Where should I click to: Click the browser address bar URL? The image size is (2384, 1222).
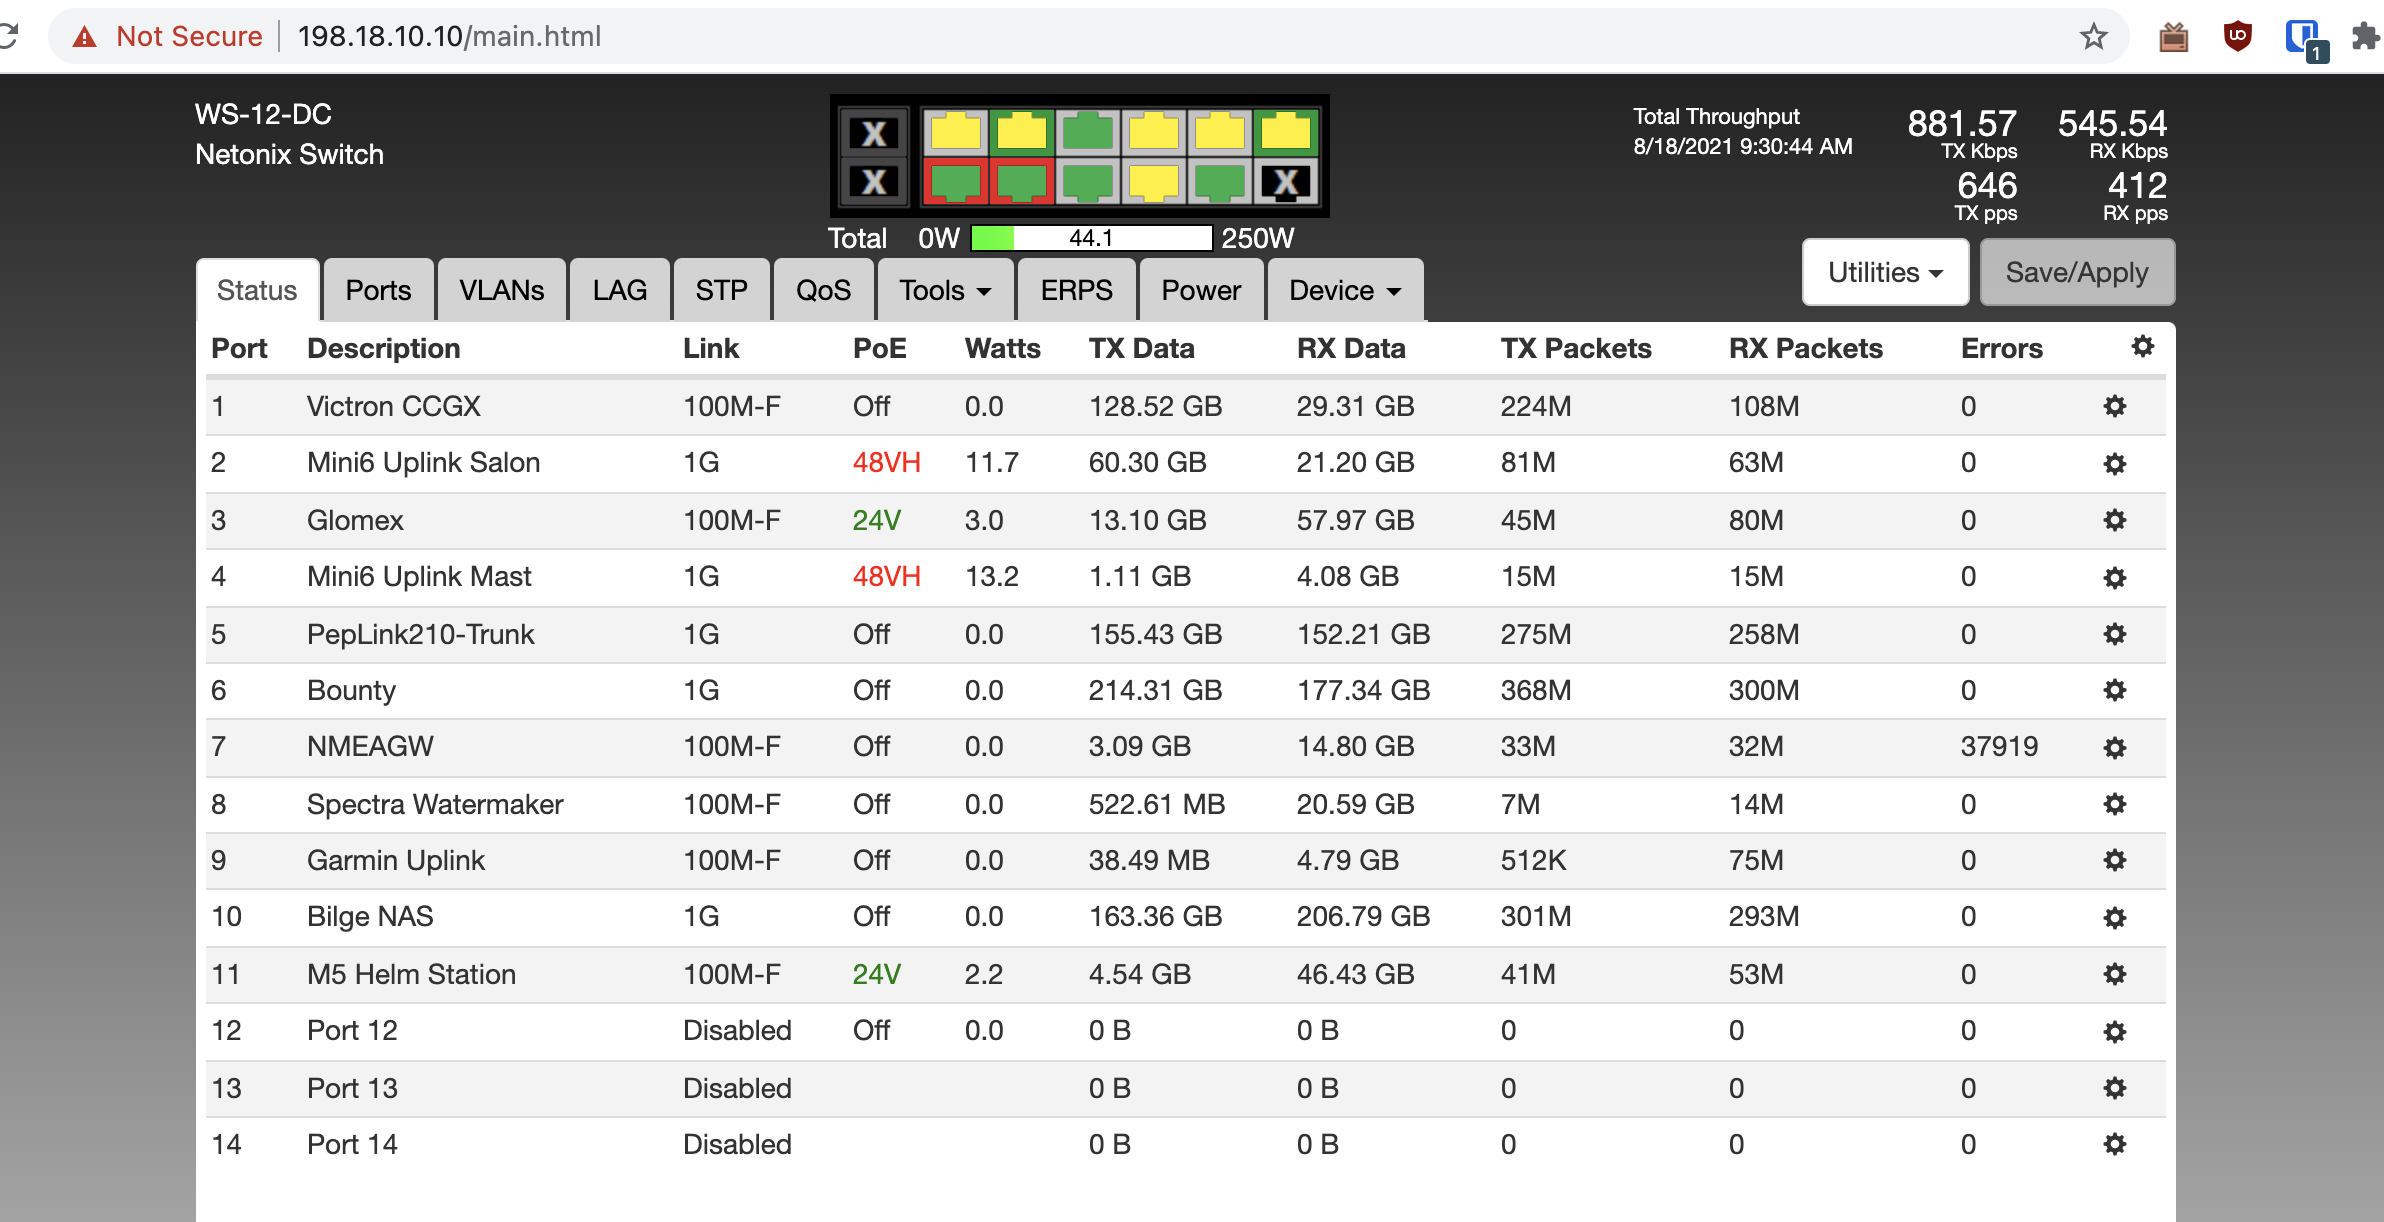449,37
